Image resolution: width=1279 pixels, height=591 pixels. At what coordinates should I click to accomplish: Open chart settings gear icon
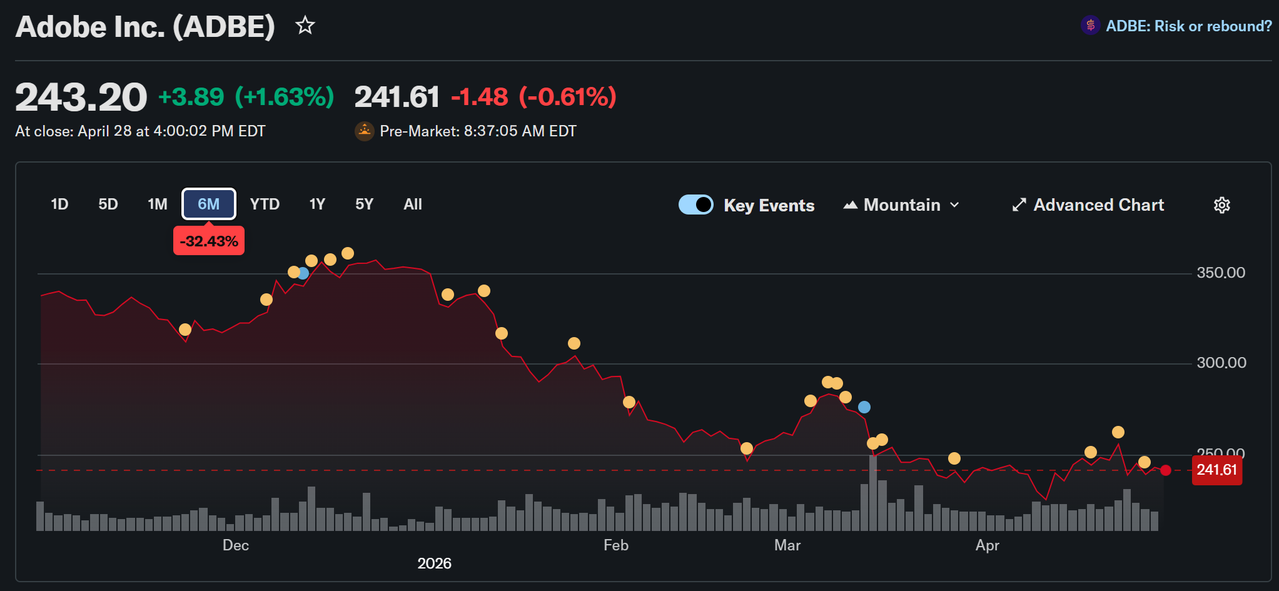1222,205
